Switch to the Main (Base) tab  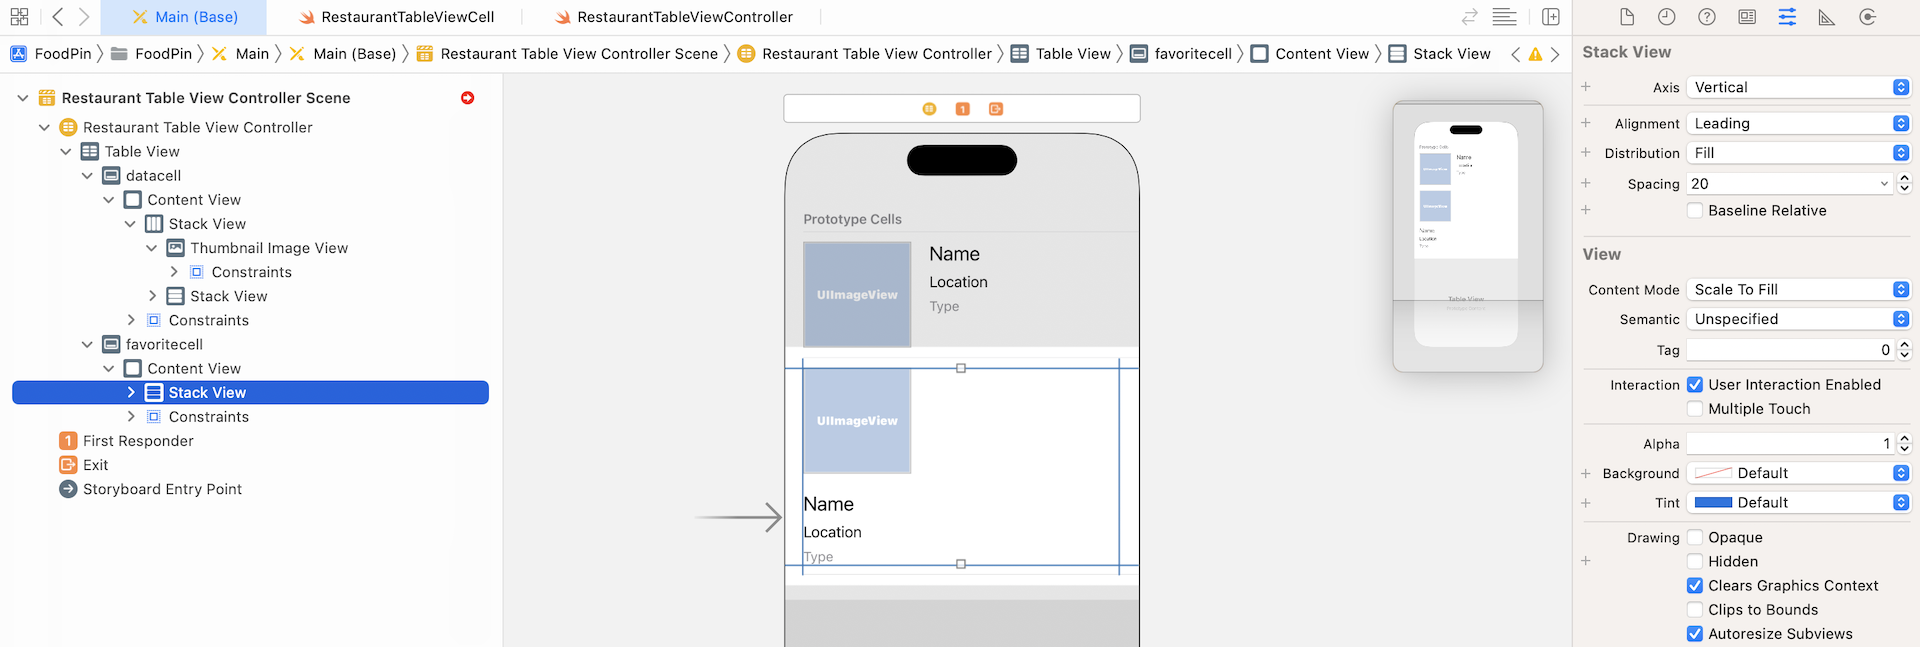click(184, 17)
